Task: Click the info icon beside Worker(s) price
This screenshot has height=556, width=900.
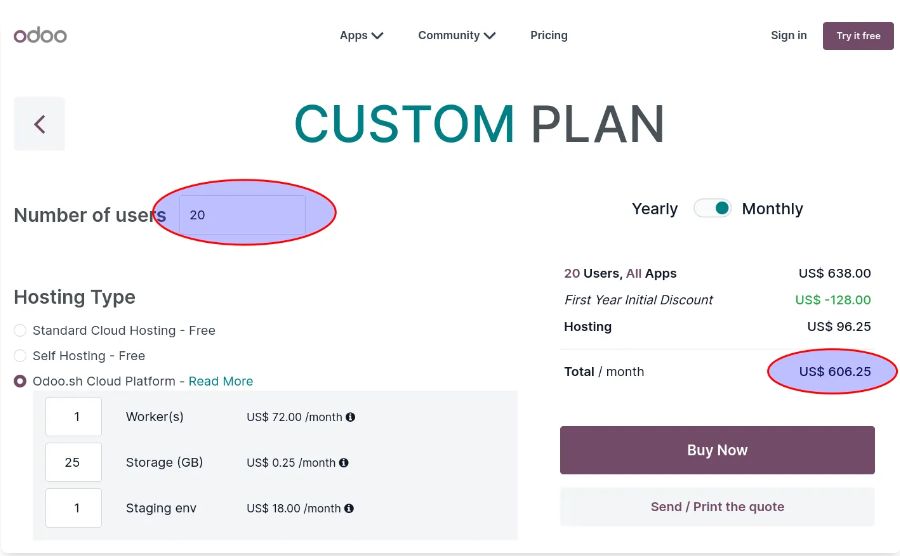Action: point(350,417)
